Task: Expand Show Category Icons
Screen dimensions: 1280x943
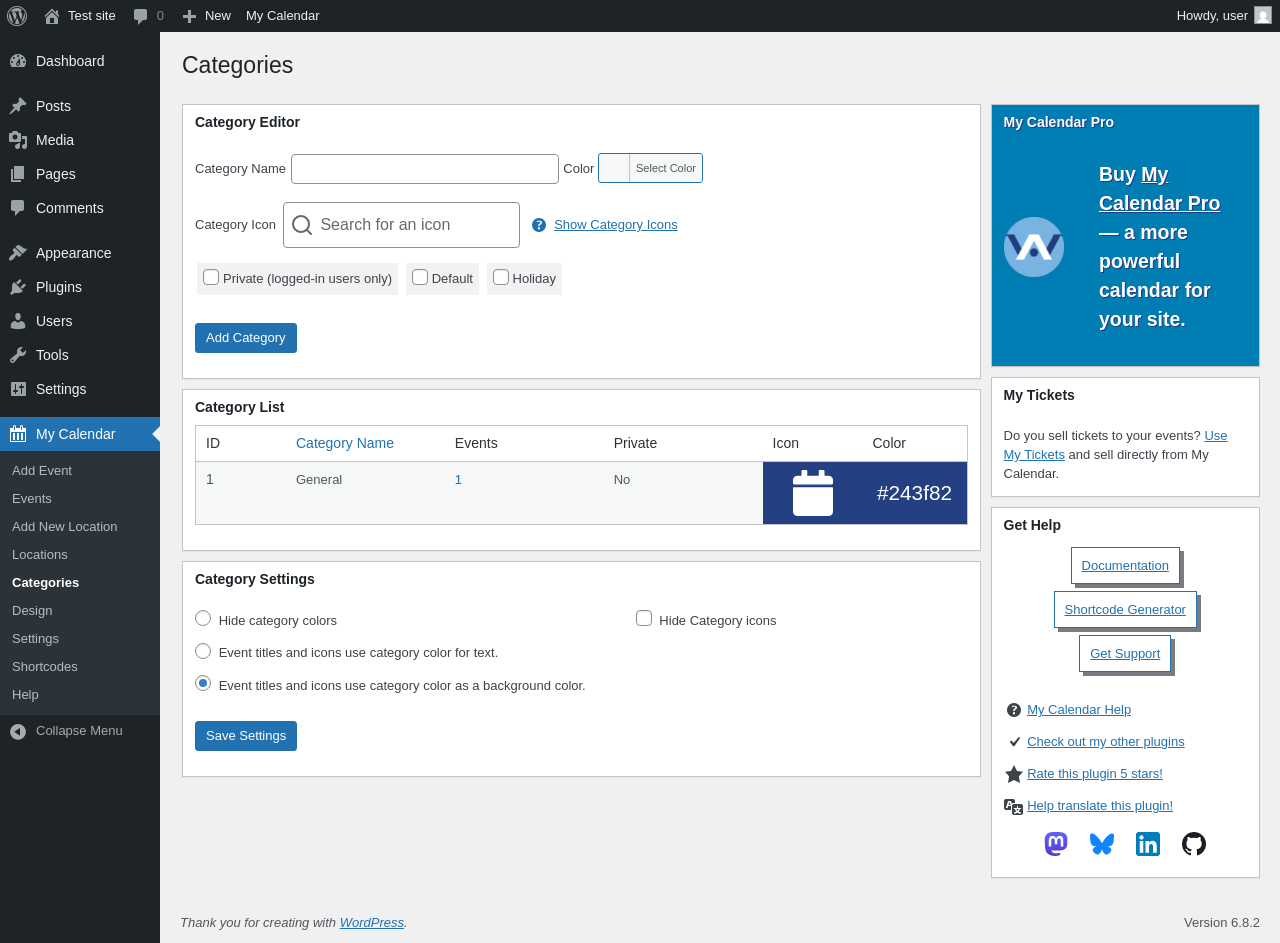Action: pyautogui.click(x=615, y=224)
